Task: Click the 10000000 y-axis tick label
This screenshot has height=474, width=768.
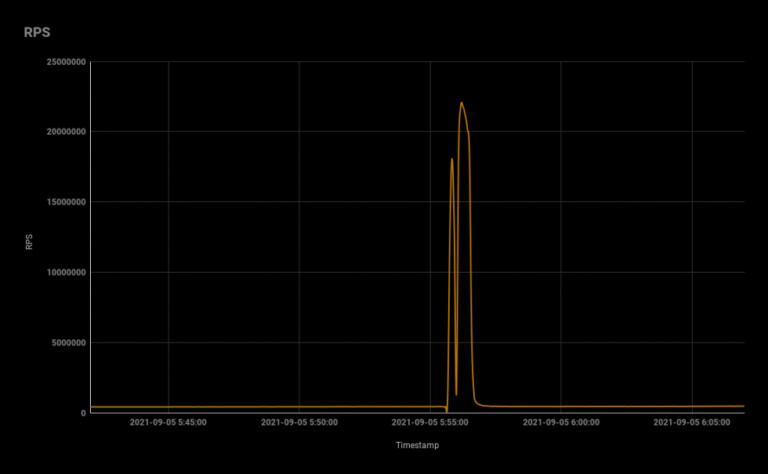Action: pos(60,272)
